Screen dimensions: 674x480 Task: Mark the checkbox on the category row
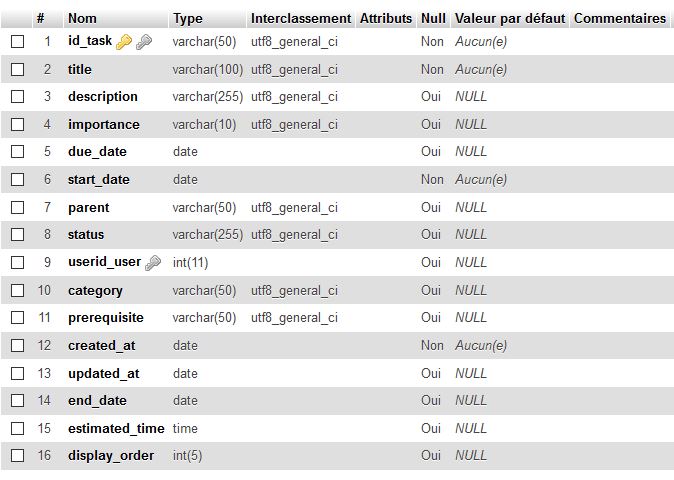(x=18, y=290)
